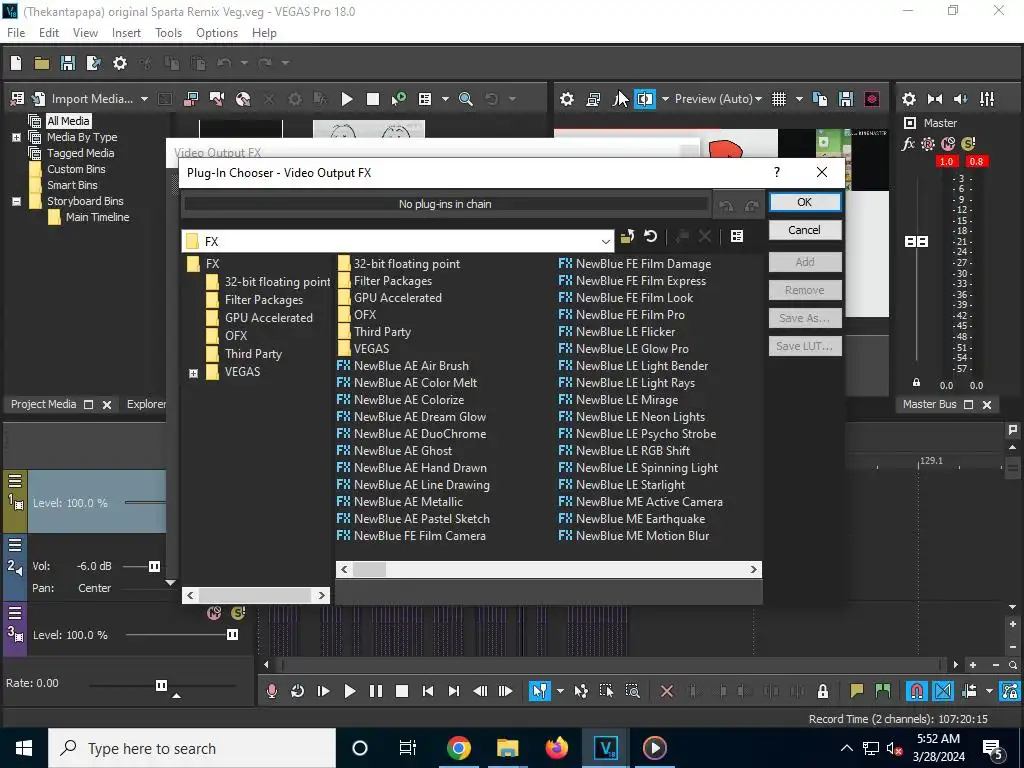Toggle Master fader lock icon
Screen dimensions: 1024x768
point(916,383)
